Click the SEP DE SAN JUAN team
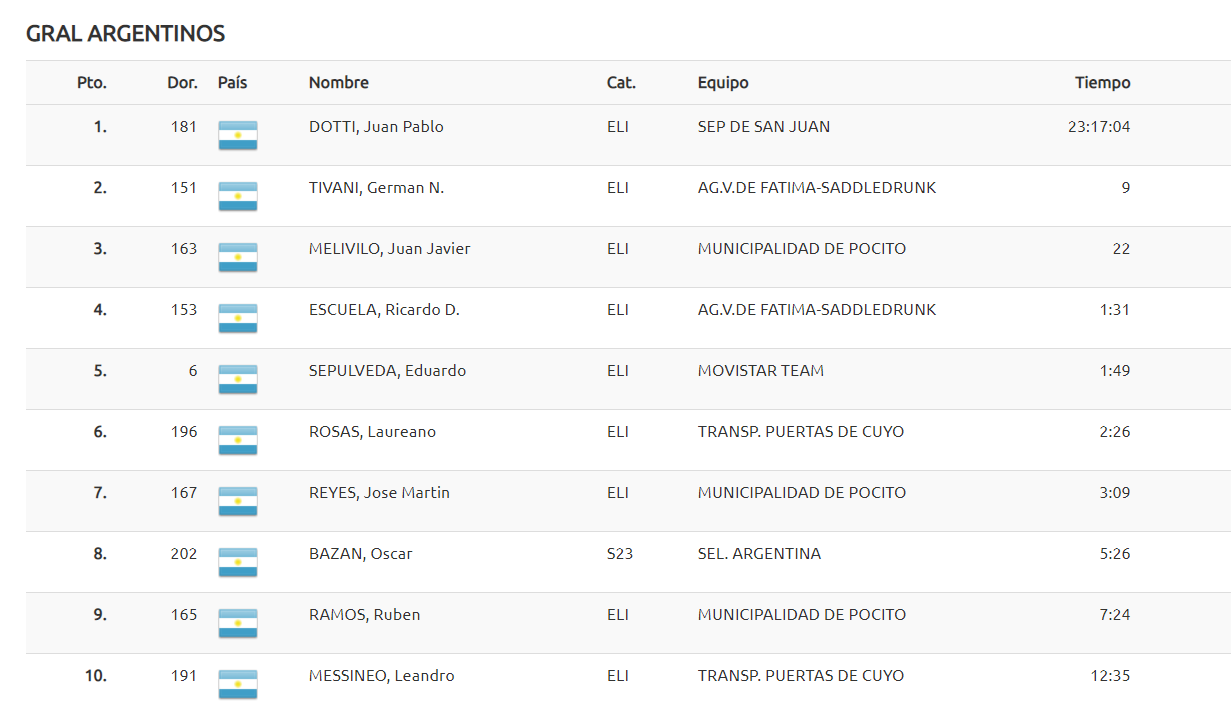Viewport: 1231px width, 713px height. coord(764,127)
